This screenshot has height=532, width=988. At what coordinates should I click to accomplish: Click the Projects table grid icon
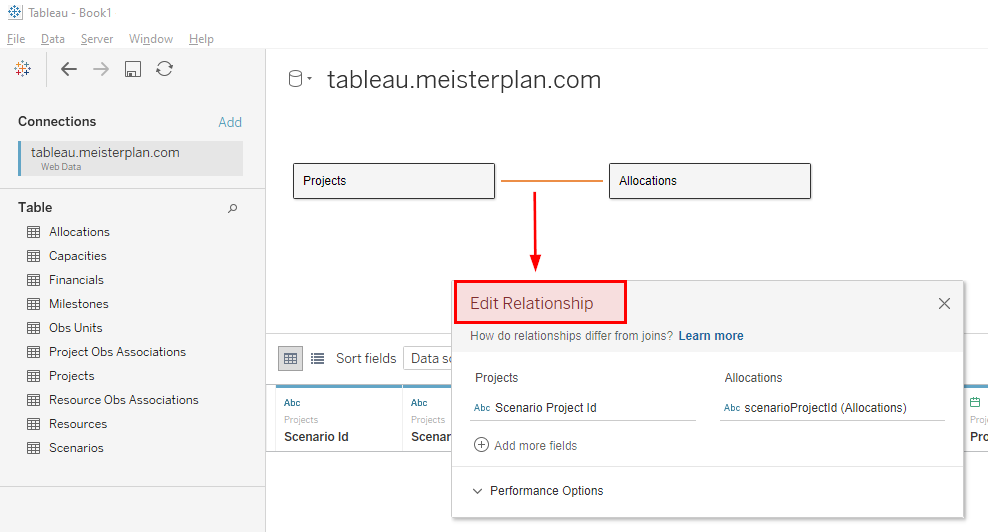click(x=33, y=376)
